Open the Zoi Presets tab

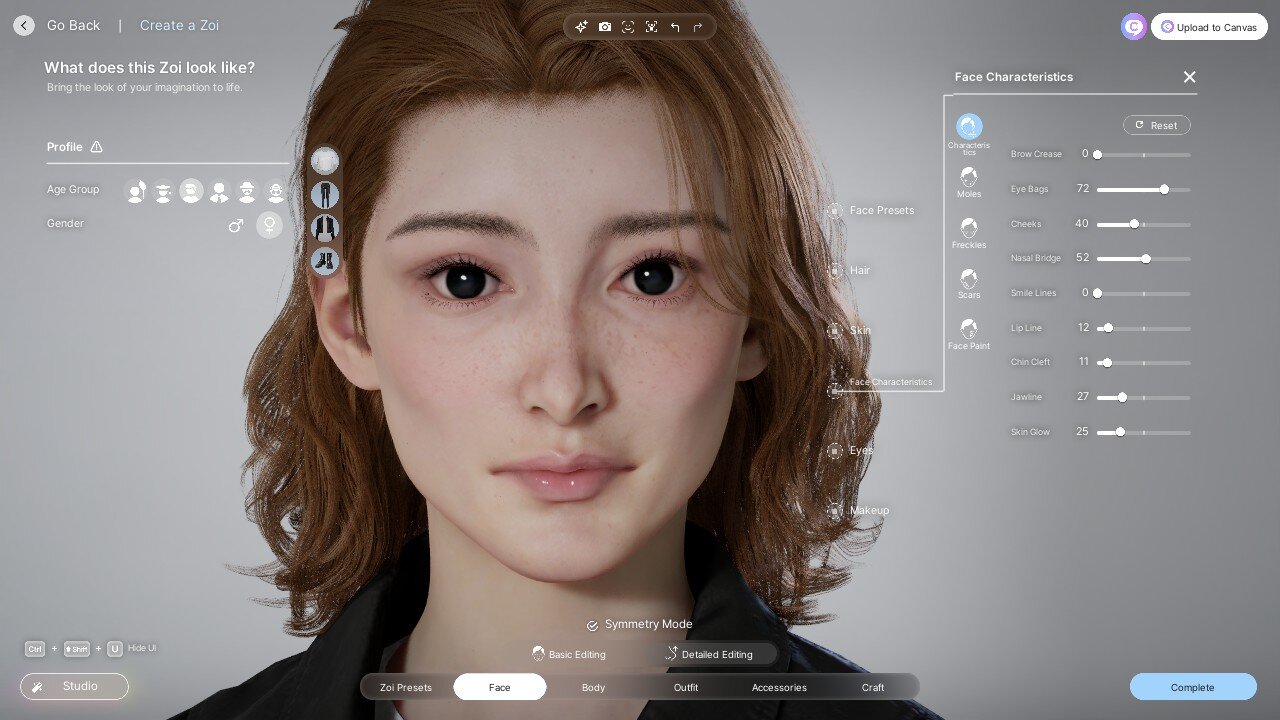[x=406, y=687]
